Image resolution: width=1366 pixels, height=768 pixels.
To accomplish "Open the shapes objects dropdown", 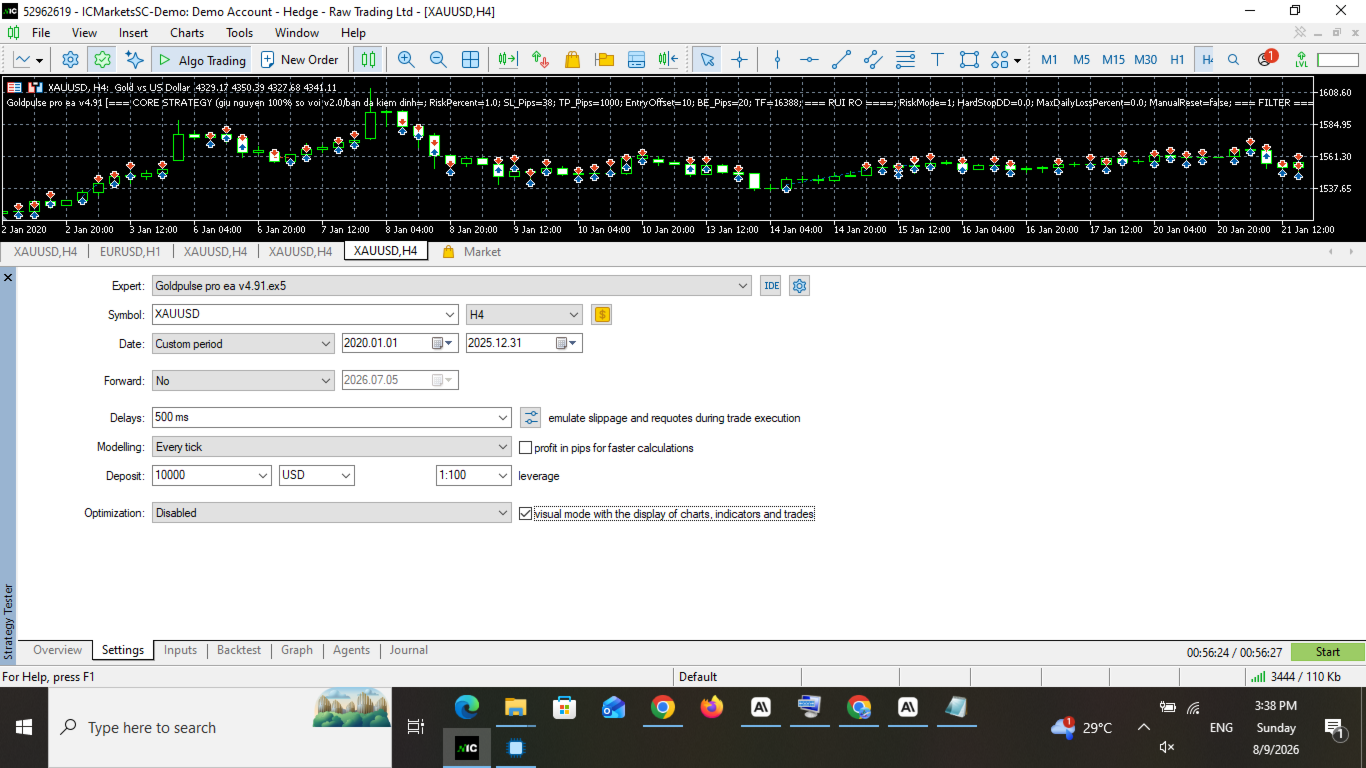I will point(1008,59).
